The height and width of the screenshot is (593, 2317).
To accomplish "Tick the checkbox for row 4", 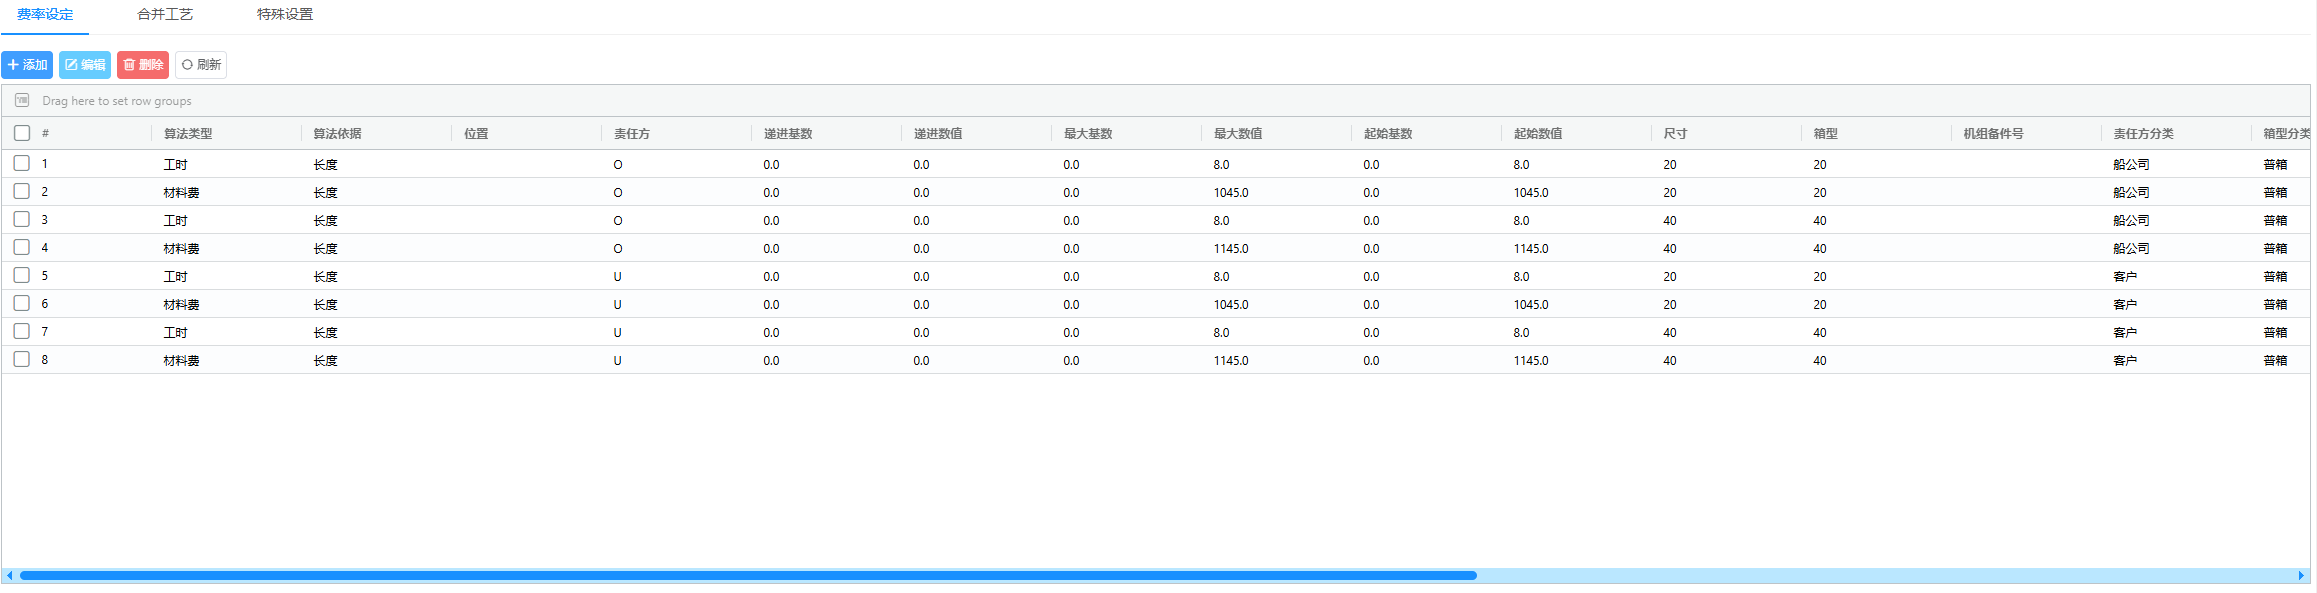I will click(22, 247).
